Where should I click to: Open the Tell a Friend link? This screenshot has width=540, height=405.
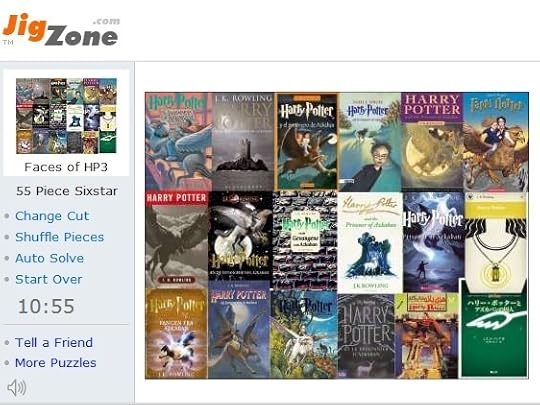(54, 343)
